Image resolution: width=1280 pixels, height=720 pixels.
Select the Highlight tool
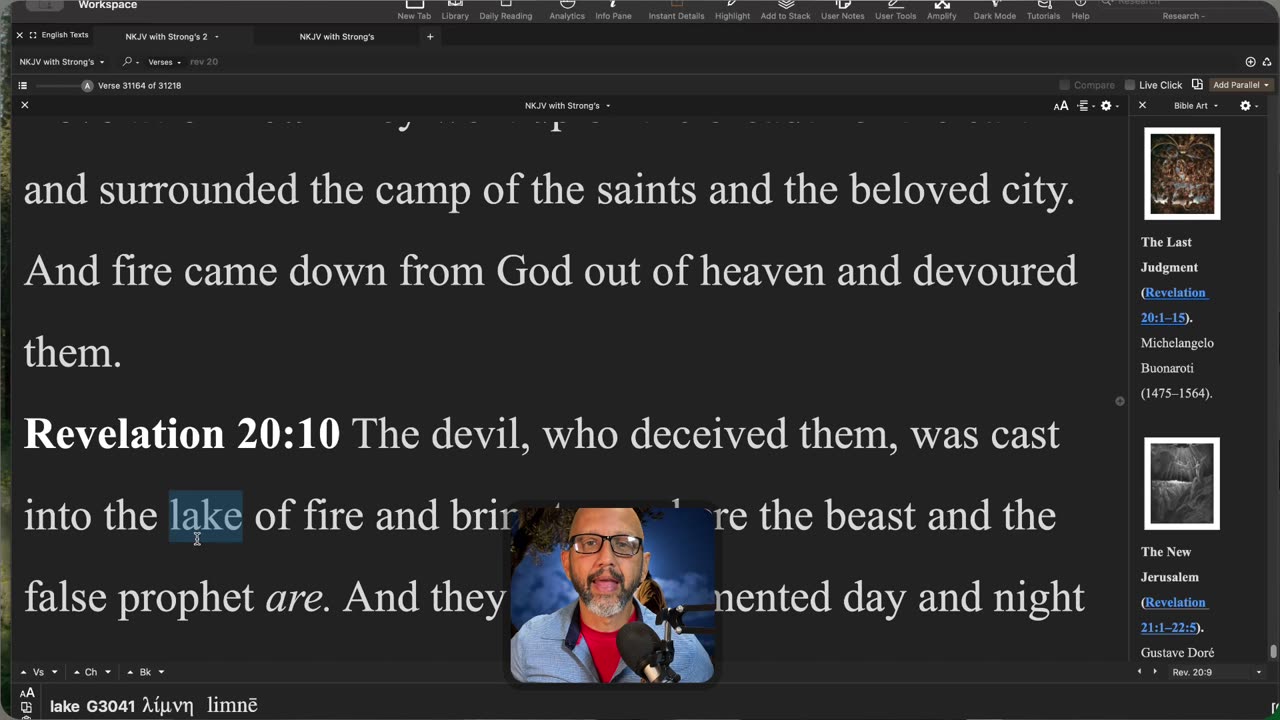coord(732,10)
